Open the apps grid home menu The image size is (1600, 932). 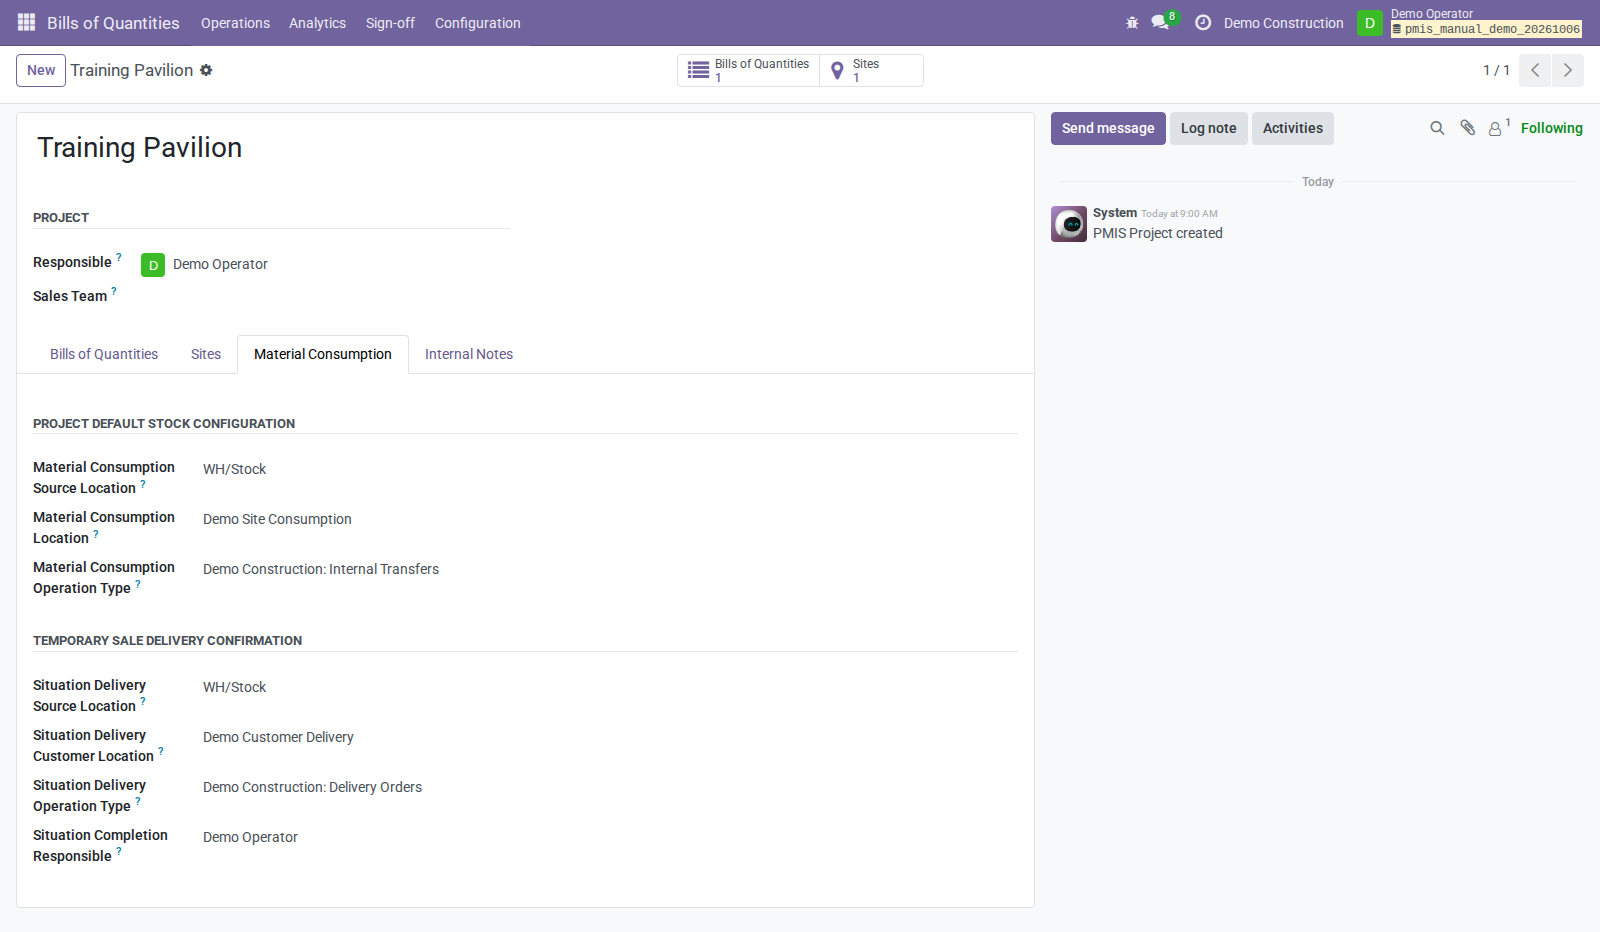(26, 22)
